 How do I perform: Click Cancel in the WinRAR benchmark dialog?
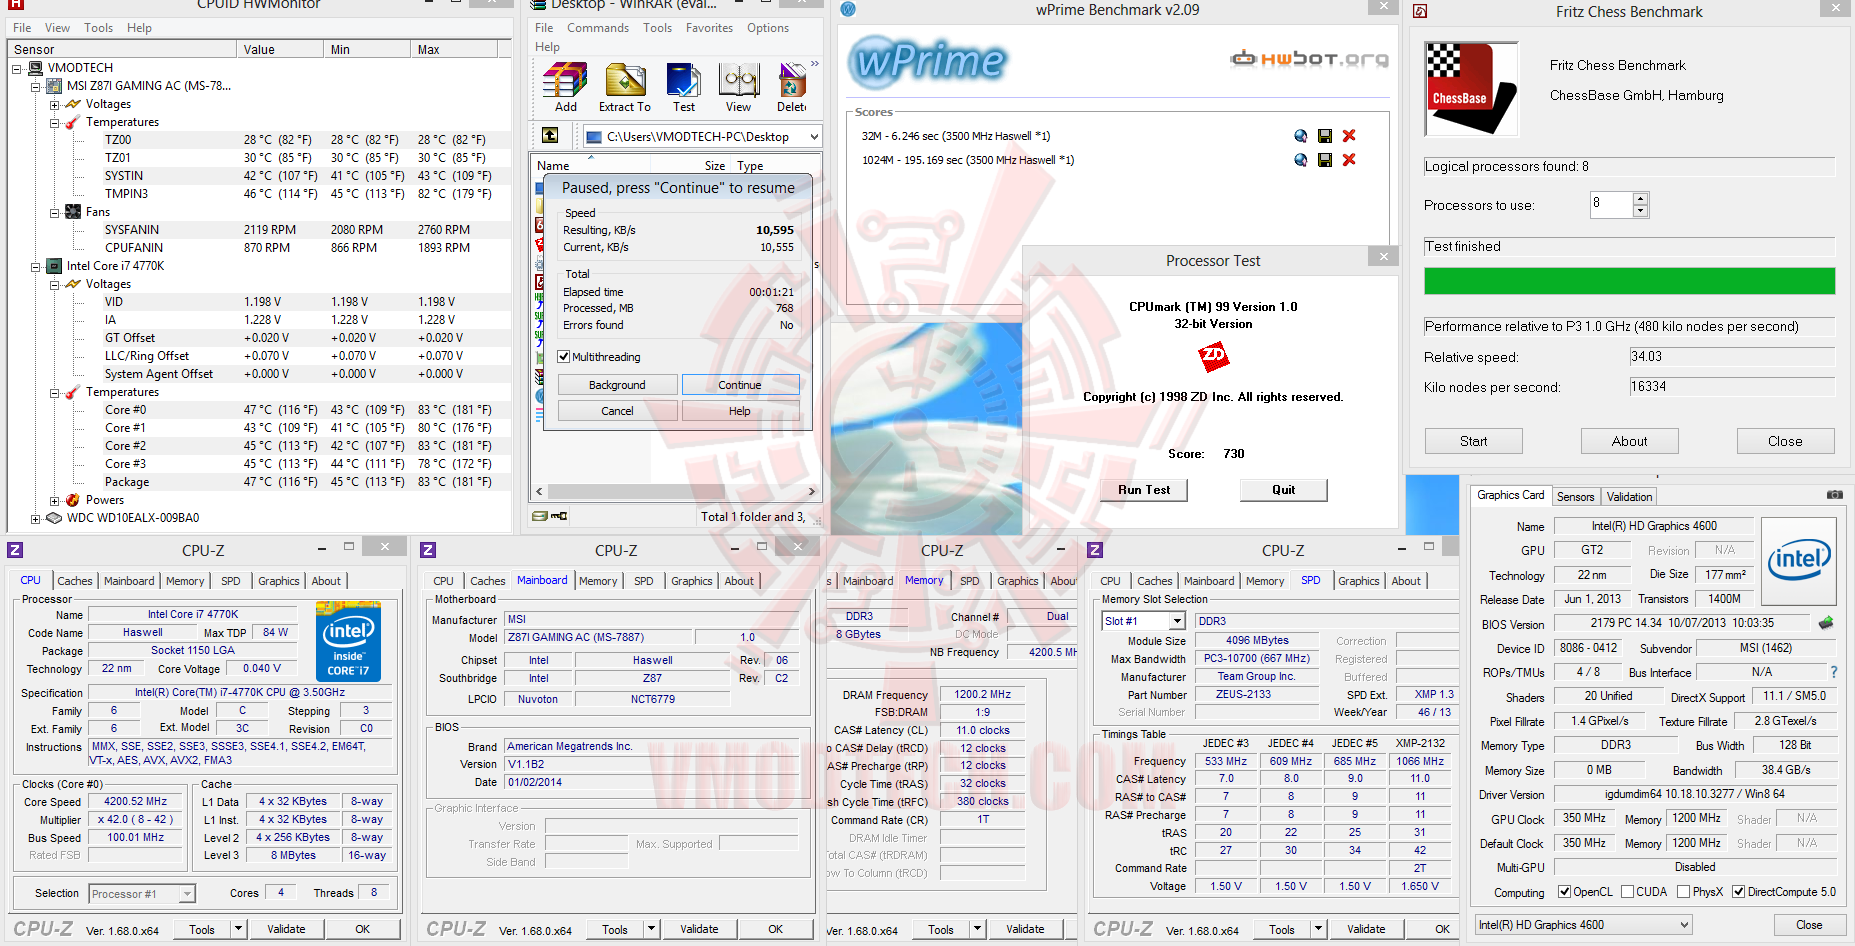[617, 411]
